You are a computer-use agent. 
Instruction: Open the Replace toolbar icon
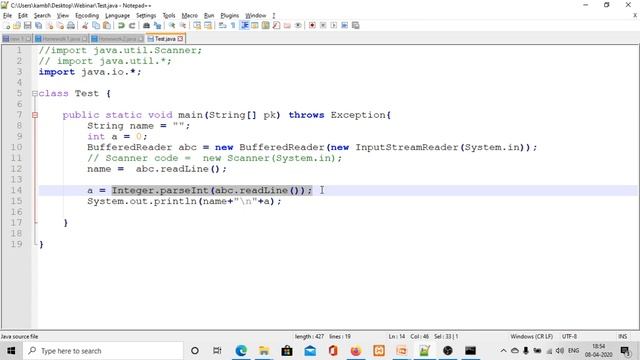point(158,25)
